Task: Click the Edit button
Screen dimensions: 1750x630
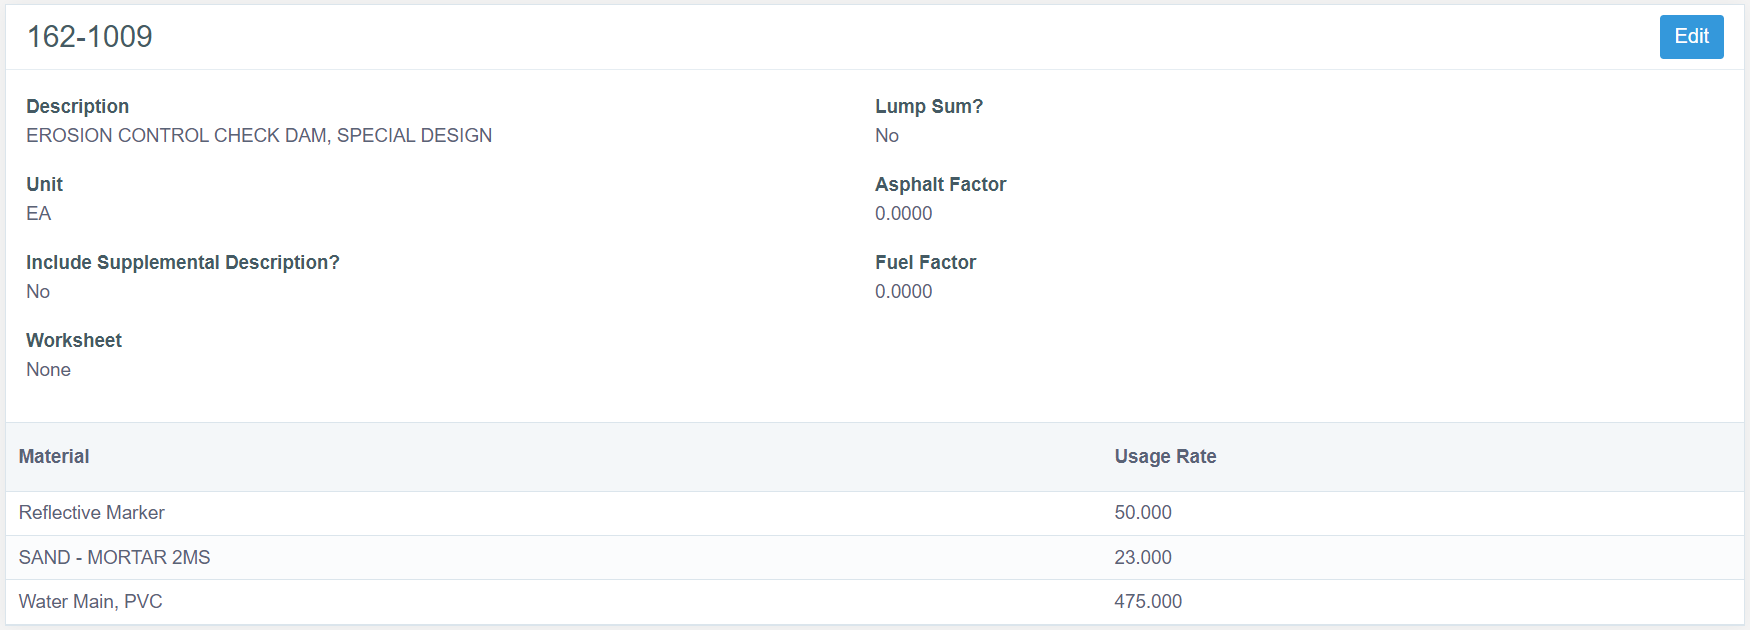Action: (x=1691, y=37)
